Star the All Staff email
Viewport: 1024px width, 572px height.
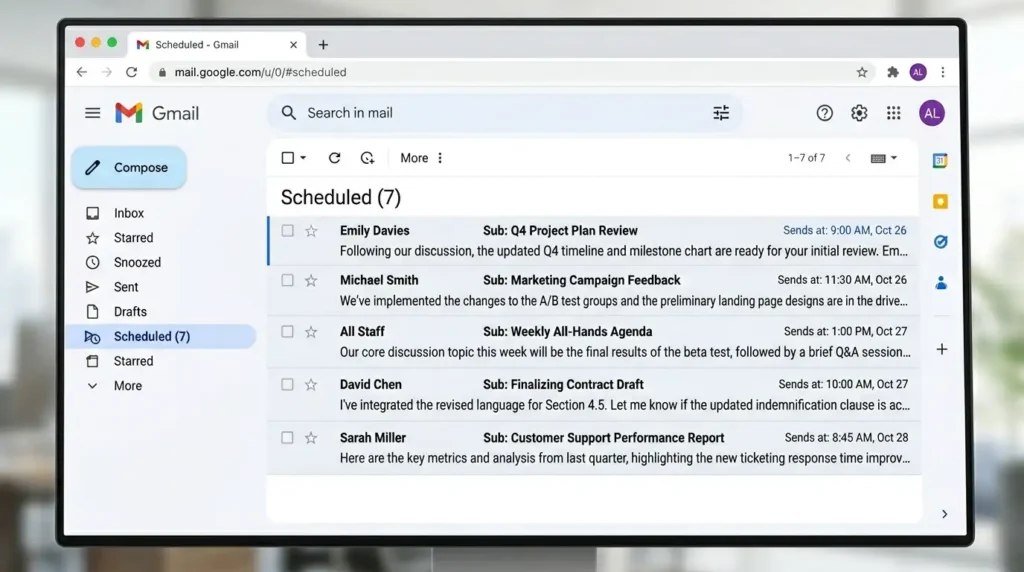click(x=311, y=332)
